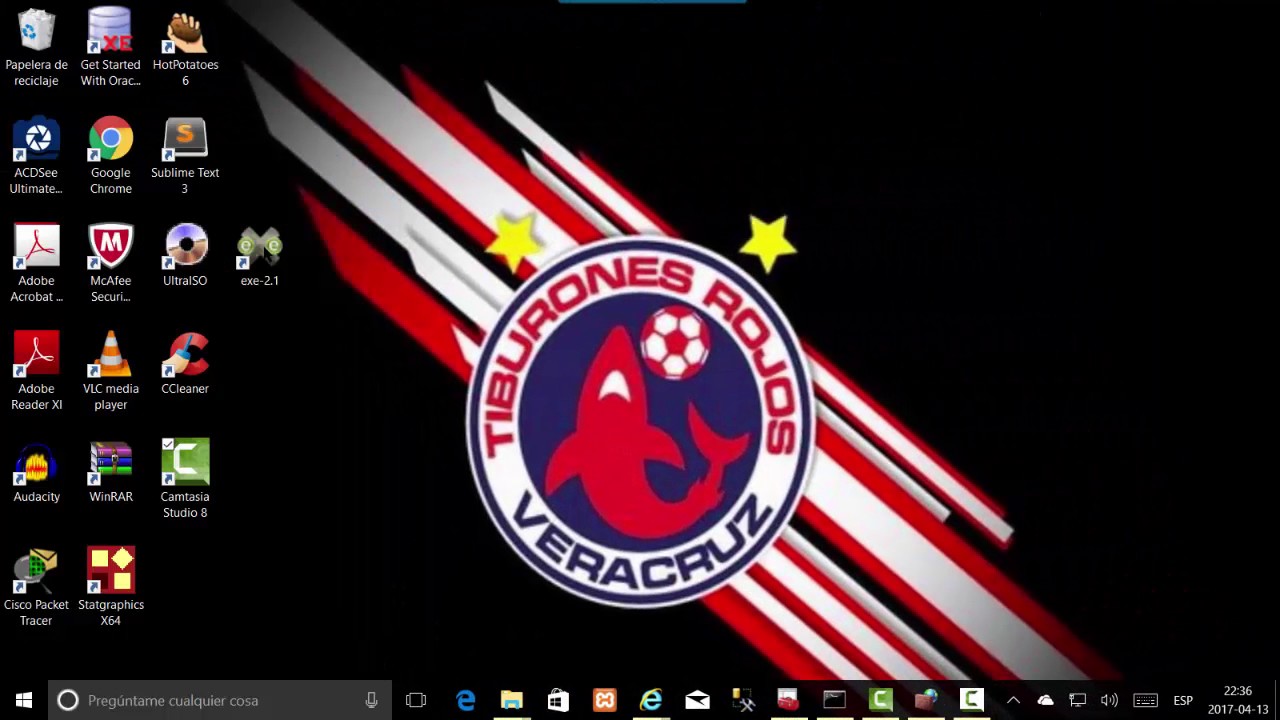This screenshot has width=1280, height=720.
Task: Open first Camtasia taskbar icon
Action: tap(880, 700)
